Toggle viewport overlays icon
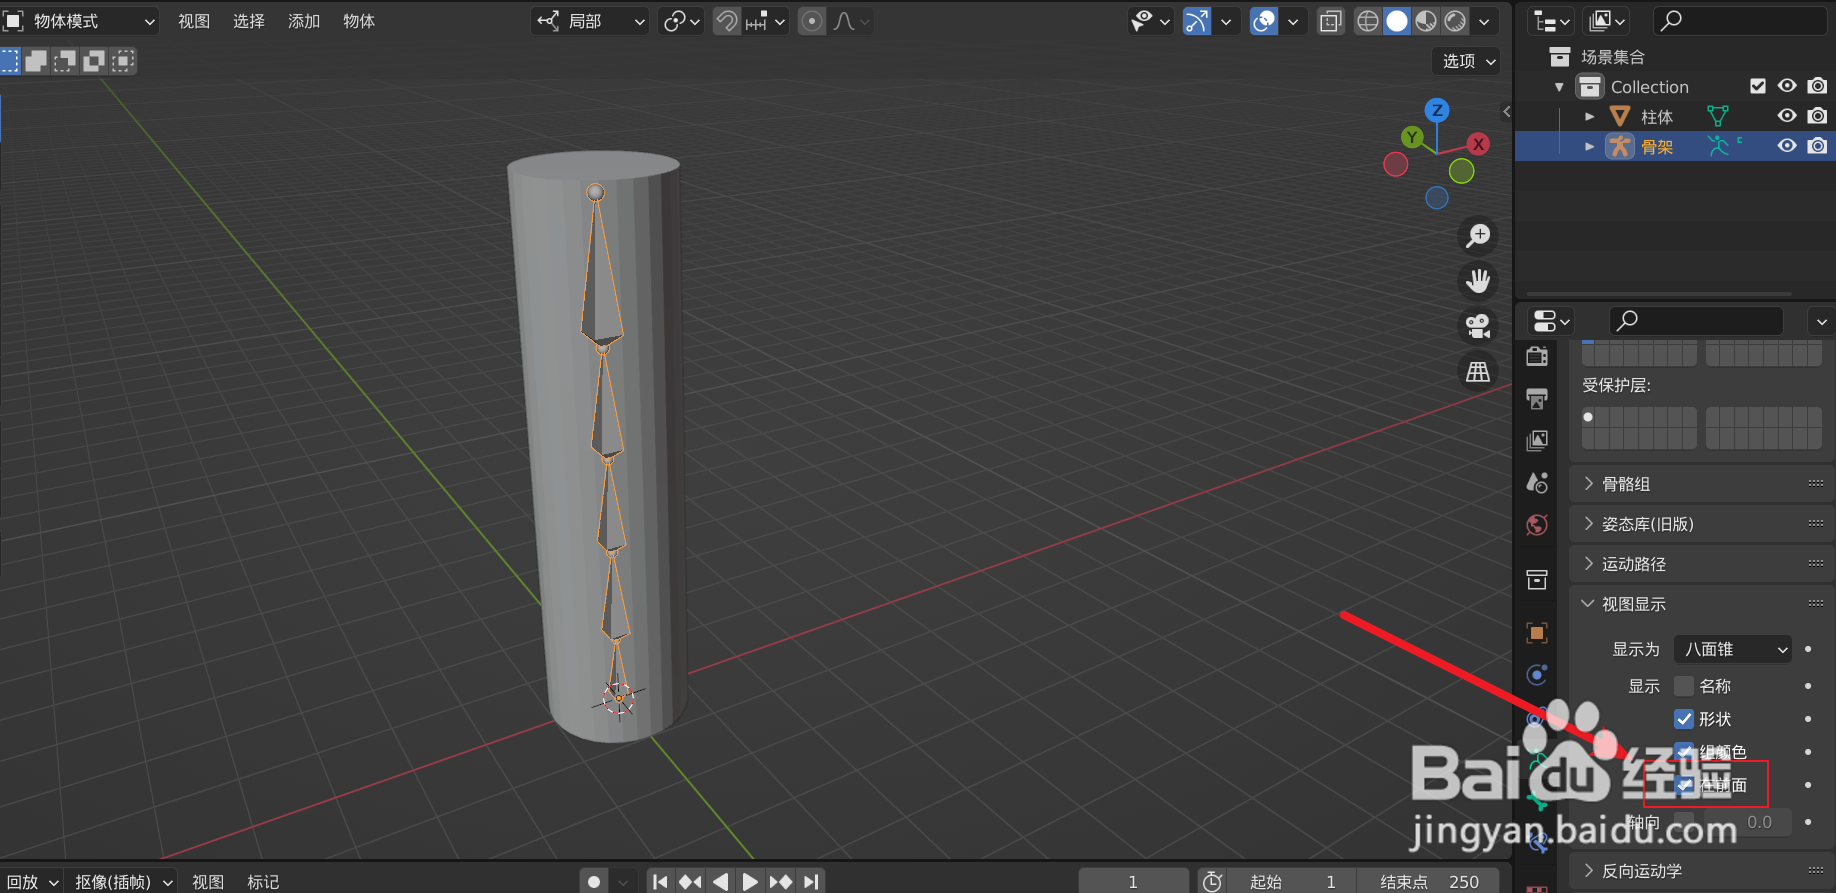The image size is (1836, 893). pyautogui.click(x=1264, y=21)
